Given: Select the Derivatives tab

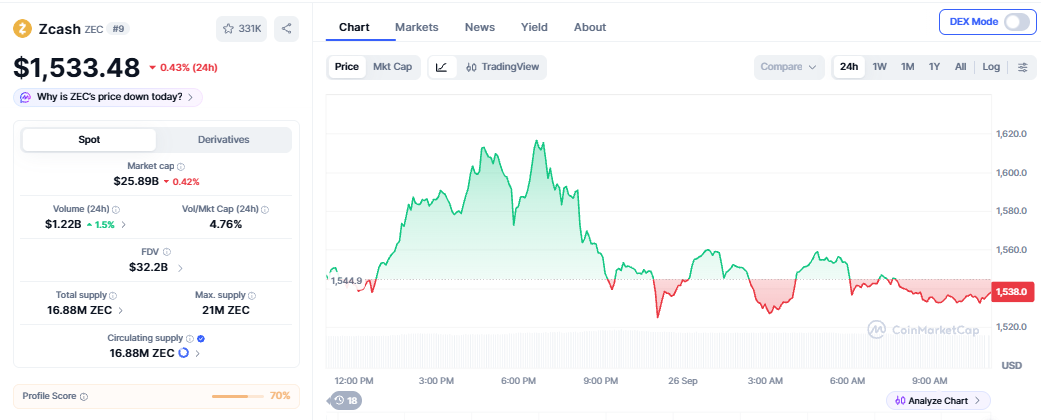Looking at the screenshot, I should coord(224,140).
